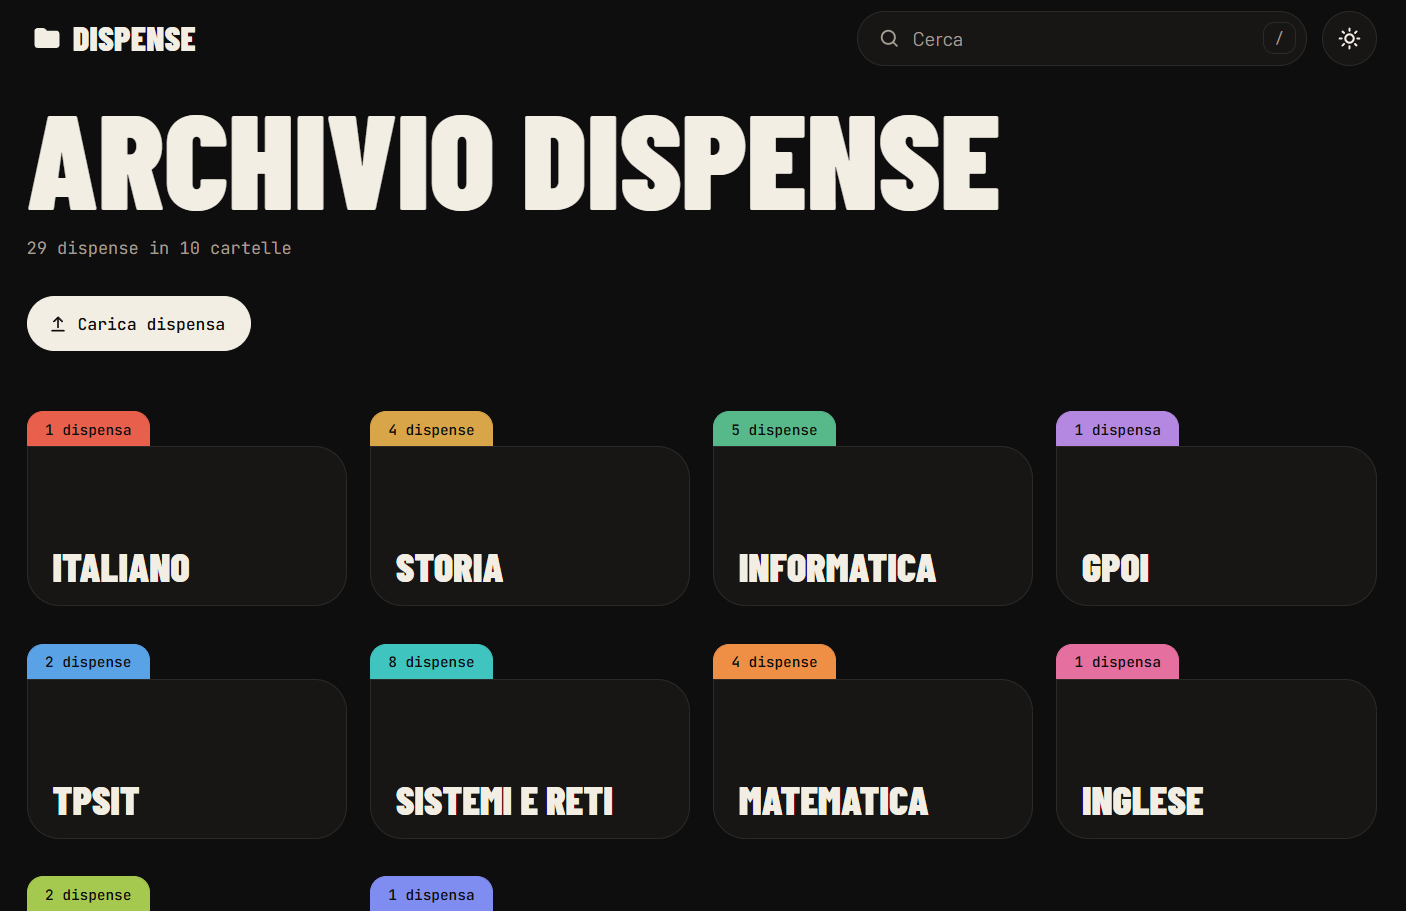Open the DISPENSE home link
The image size is (1406, 911).
click(115, 39)
